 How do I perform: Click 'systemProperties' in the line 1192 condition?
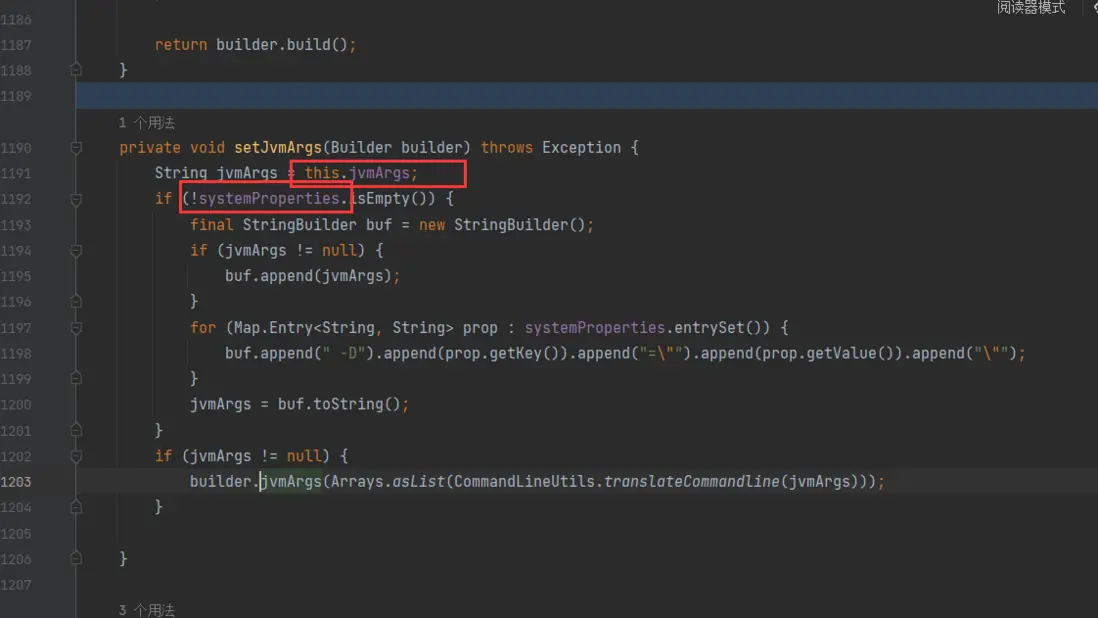(269, 199)
